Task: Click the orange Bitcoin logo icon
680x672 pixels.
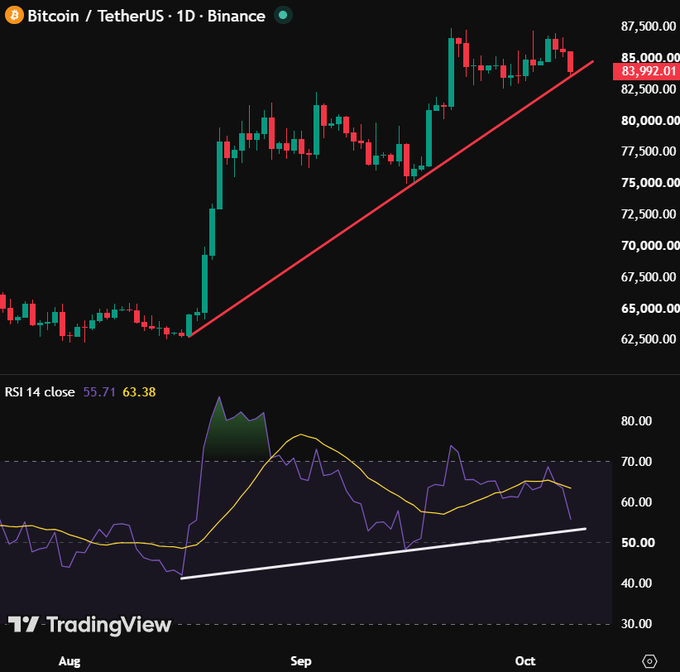Action: coord(14,16)
